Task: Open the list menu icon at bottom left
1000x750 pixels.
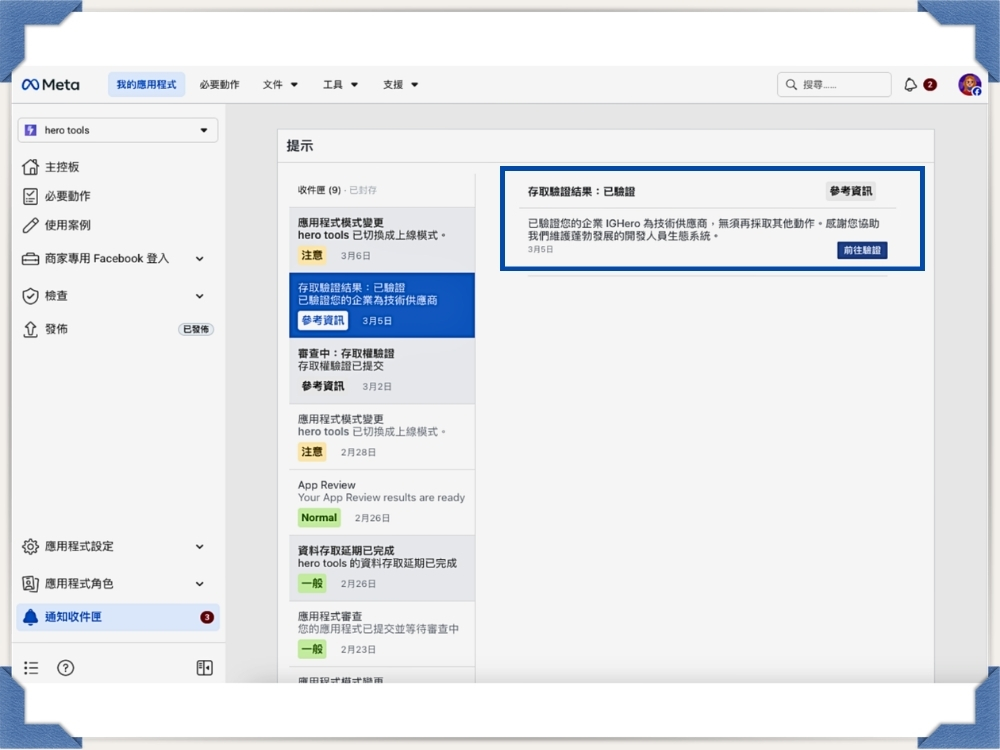Action: coord(31,668)
